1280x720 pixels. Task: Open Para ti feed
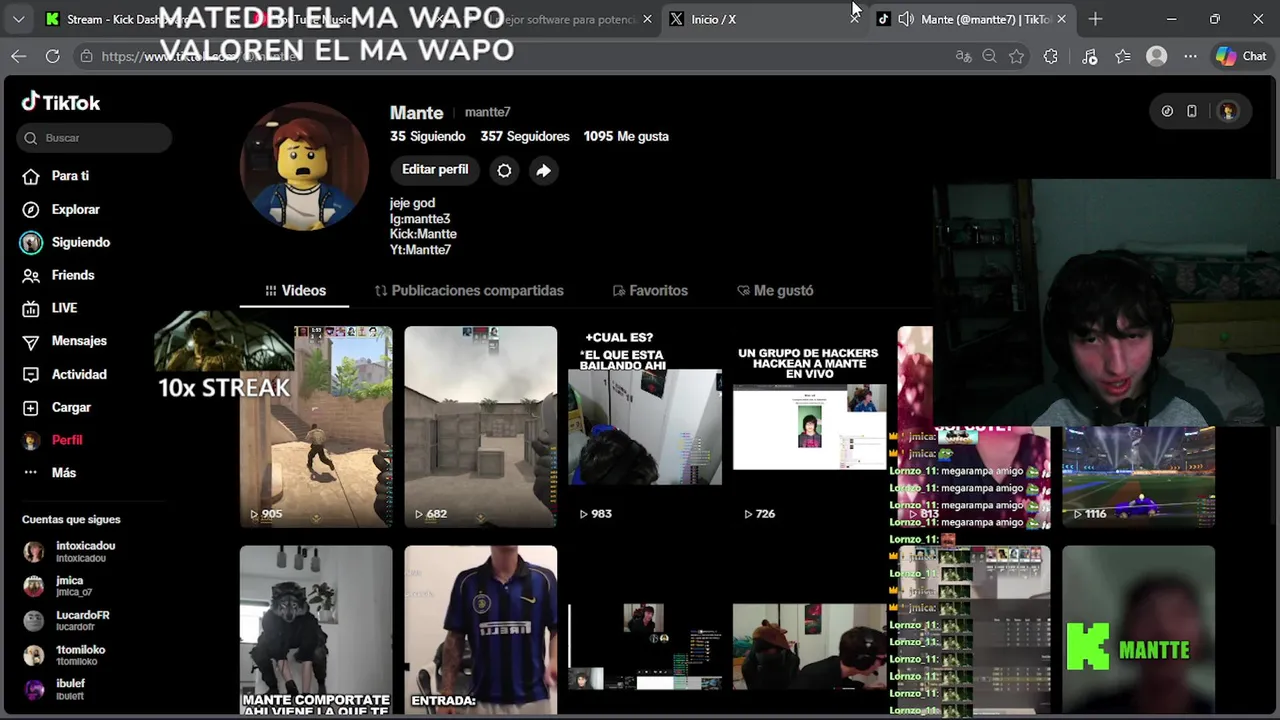click(x=70, y=176)
